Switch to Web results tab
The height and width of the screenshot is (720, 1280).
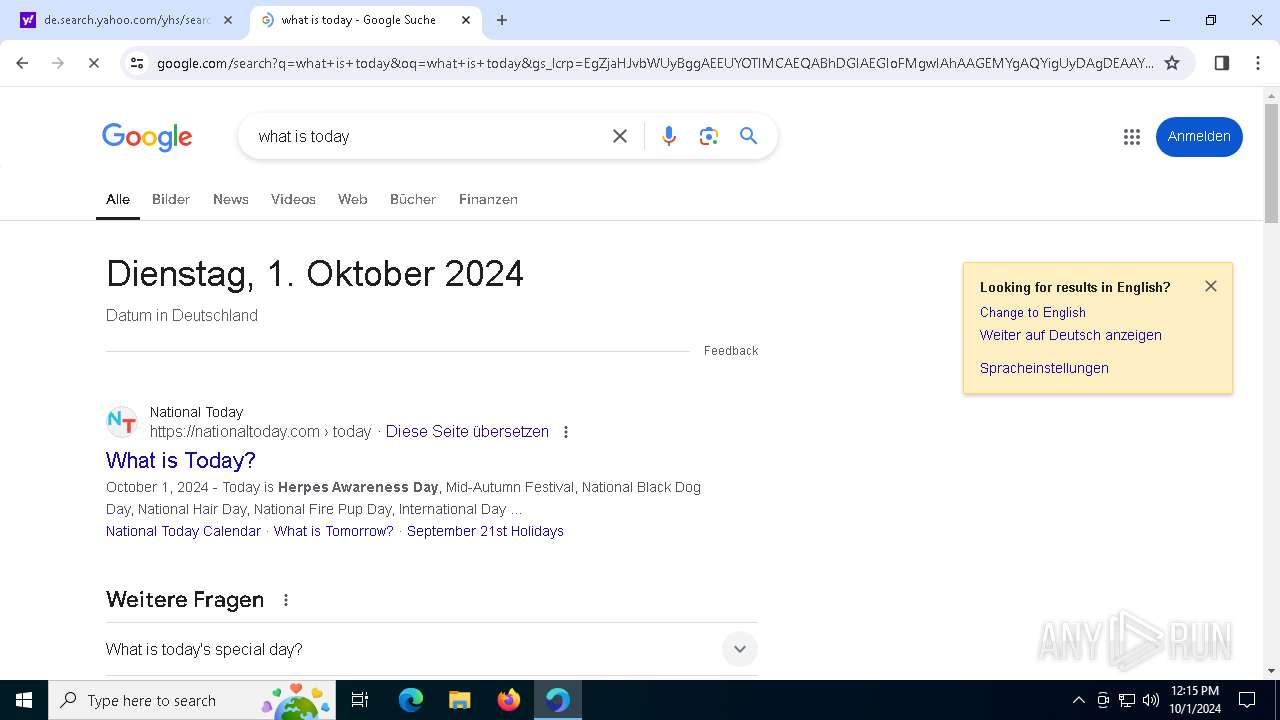click(x=353, y=199)
